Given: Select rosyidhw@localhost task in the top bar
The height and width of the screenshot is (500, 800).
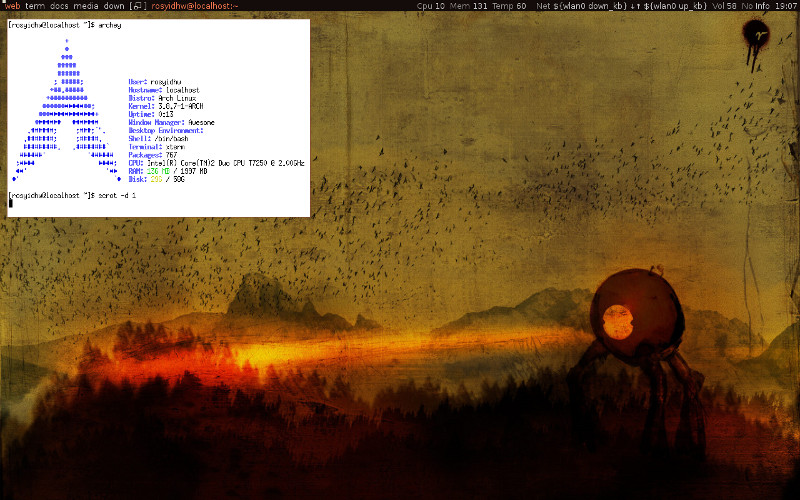Looking at the screenshot, I should (x=195, y=6).
